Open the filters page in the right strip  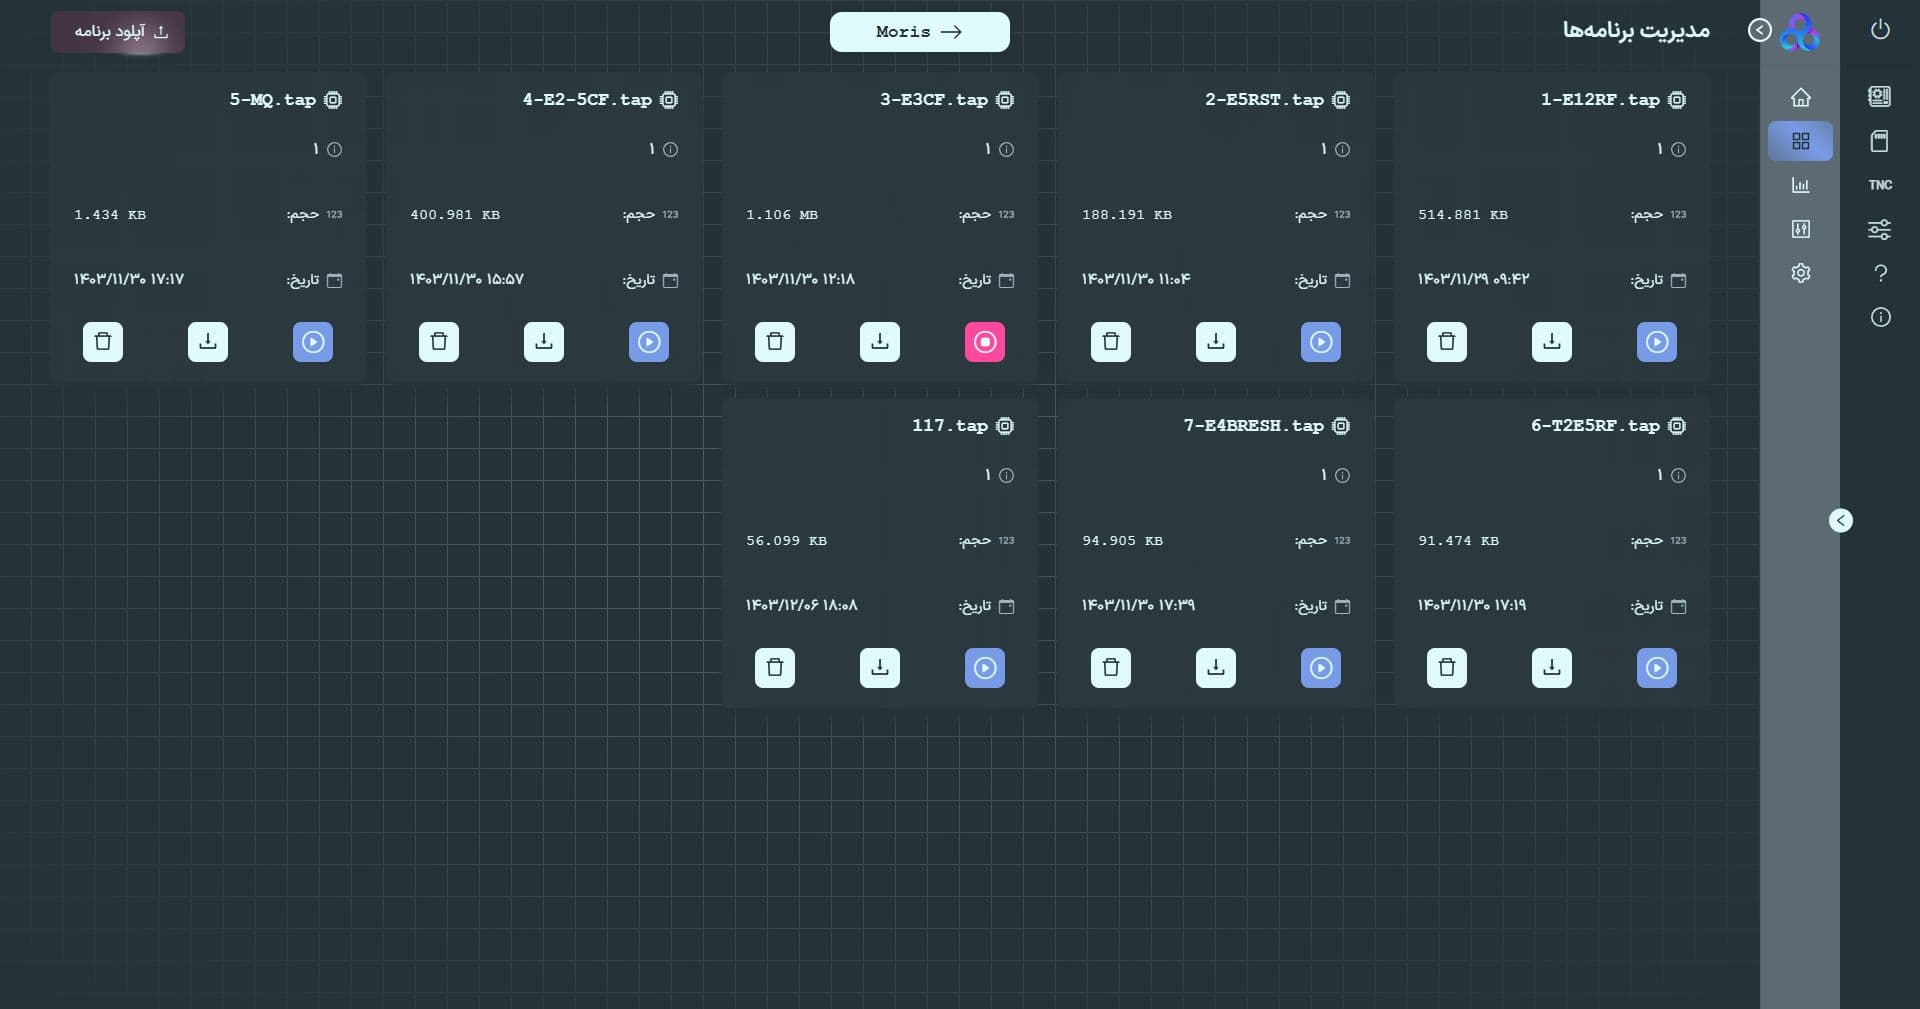tap(1881, 229)
